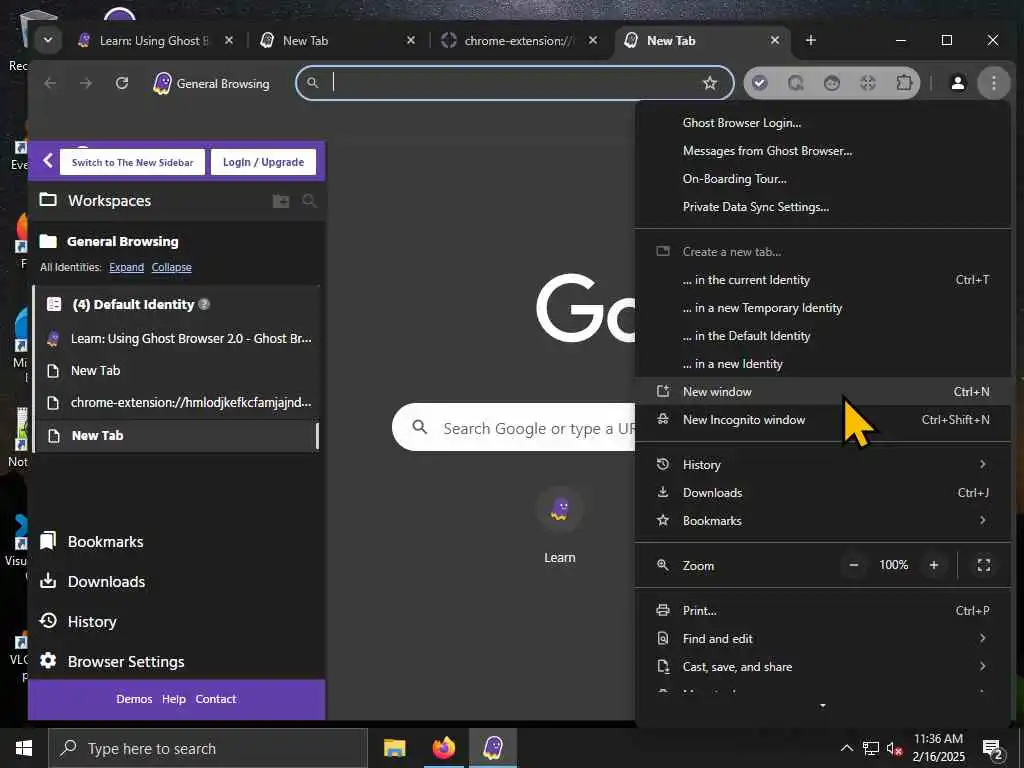The width and height of the screenshot is (1024, 768).
Task: Search workspaces with the magnifier icon
Action: (310, 200)
